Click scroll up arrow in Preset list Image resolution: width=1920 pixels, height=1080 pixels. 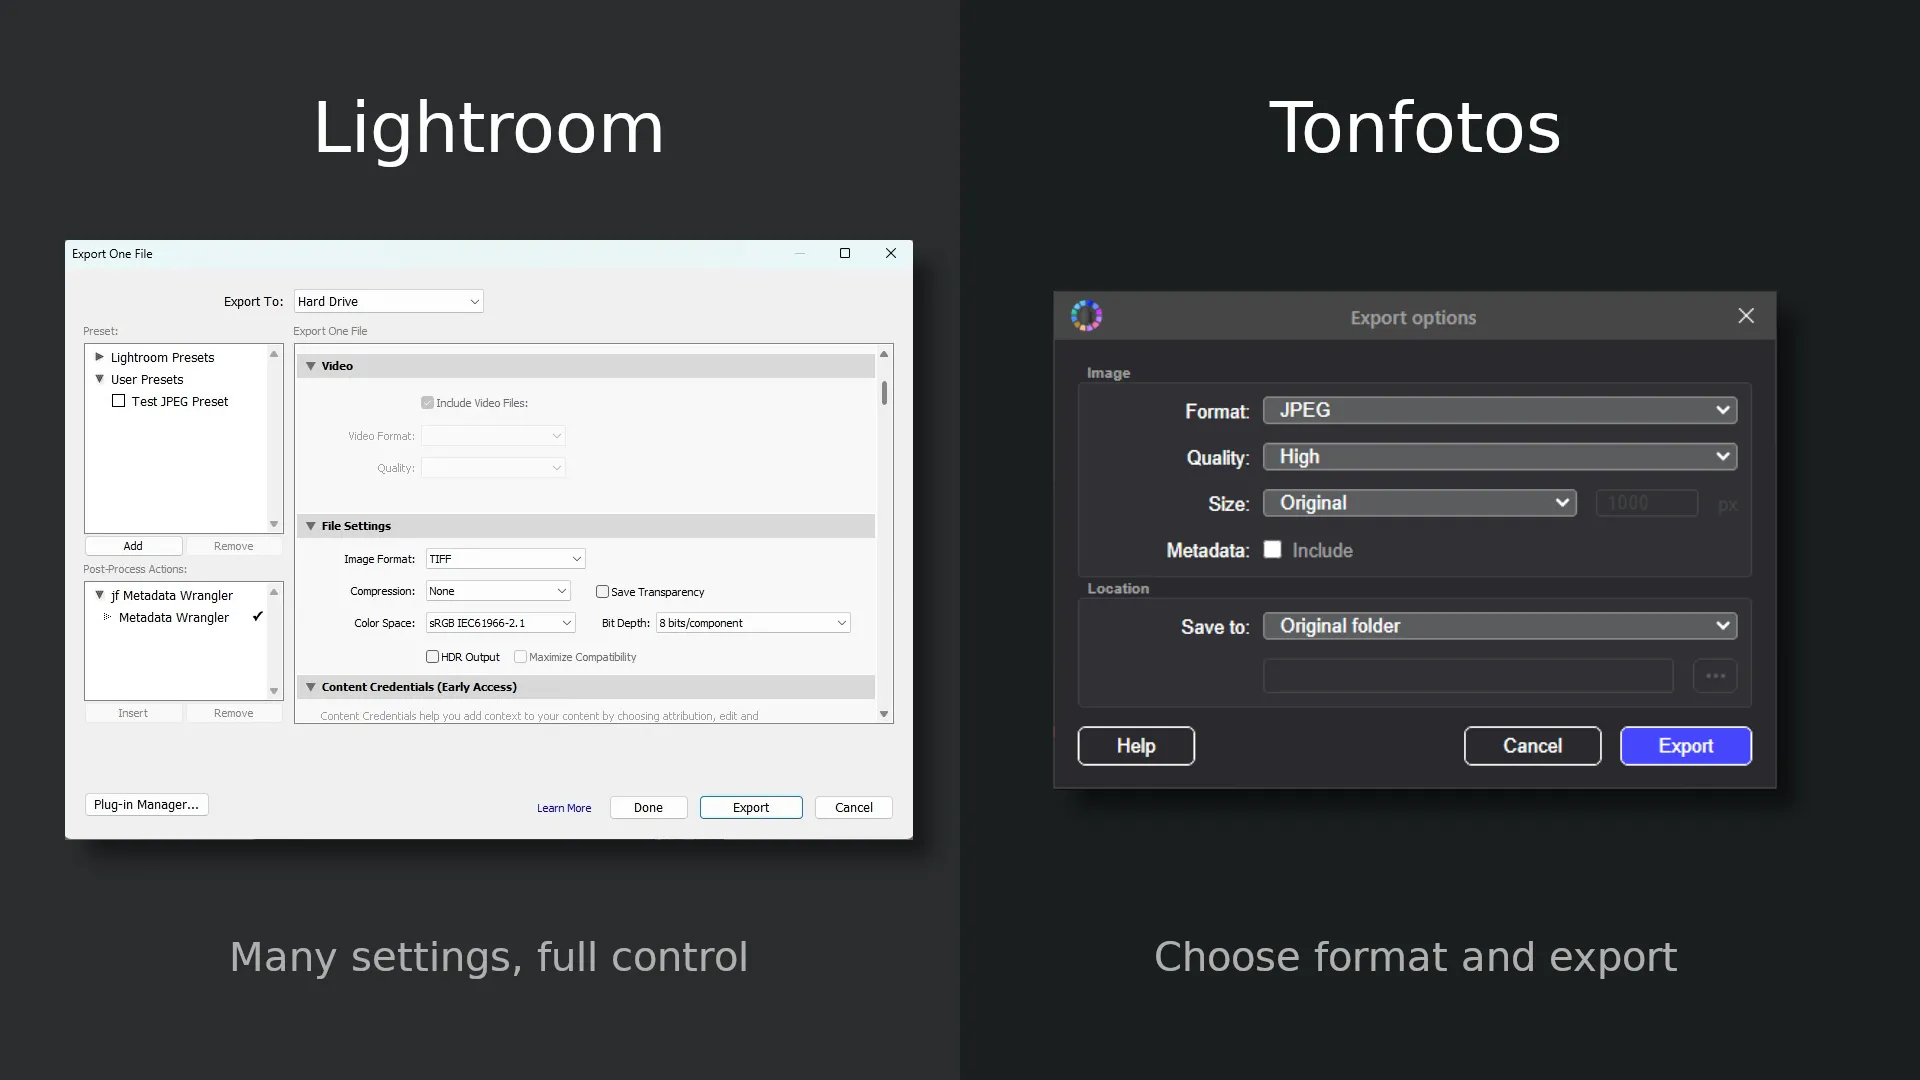coord(274,354)
